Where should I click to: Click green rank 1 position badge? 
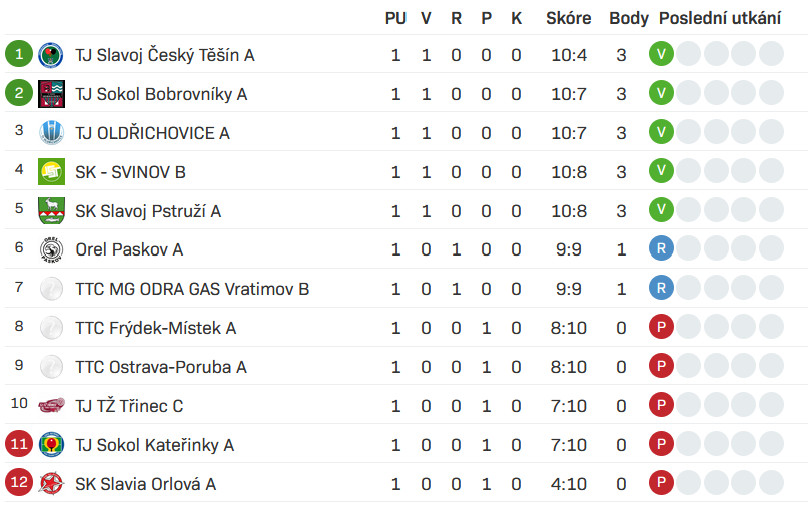19,55
